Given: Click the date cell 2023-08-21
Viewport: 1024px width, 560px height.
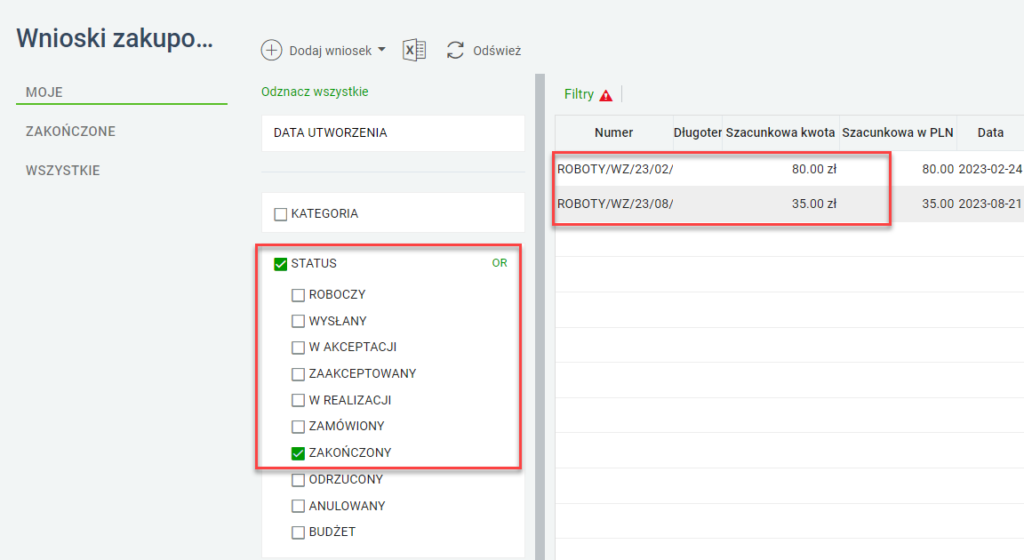Looking at the screenshot, I should pyautogui.click(x=989, y=204).
